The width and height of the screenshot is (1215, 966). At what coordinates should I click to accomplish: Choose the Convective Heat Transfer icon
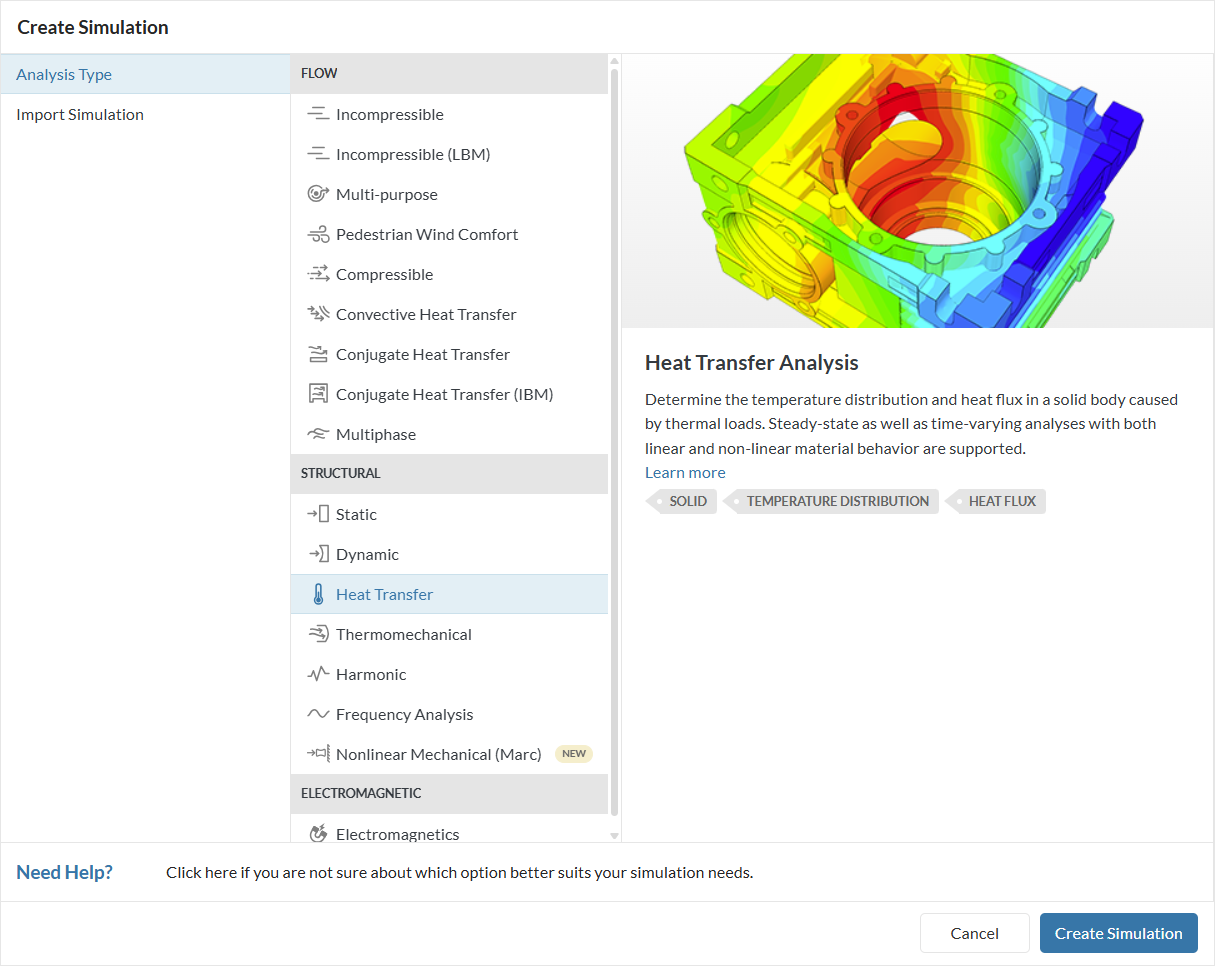click(x=318, y=314)
